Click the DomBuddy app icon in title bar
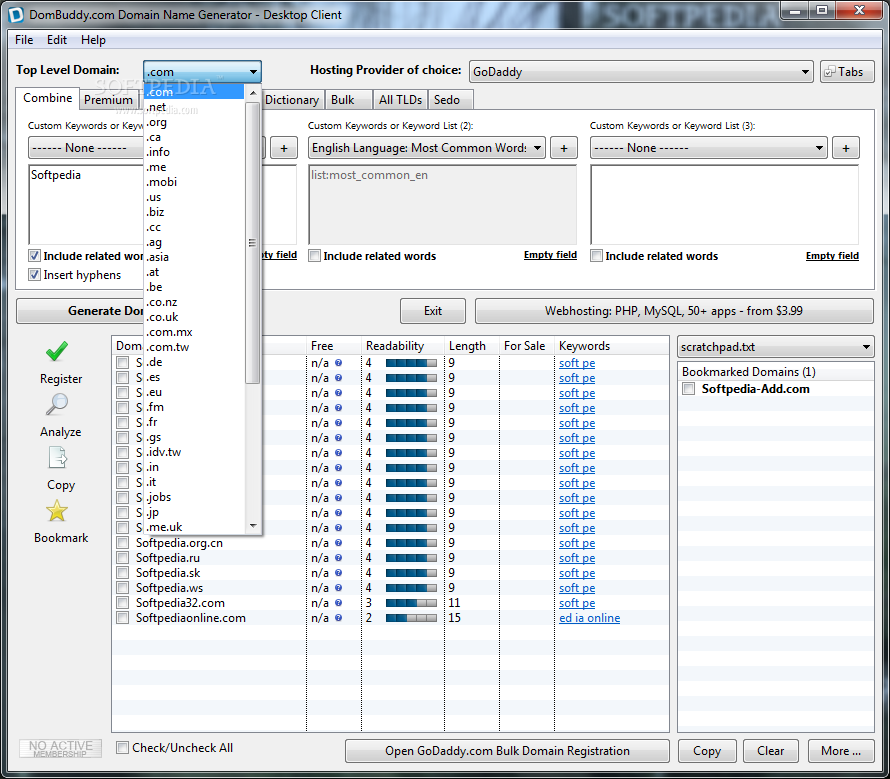The height and width of the screenshot is (779, 890). (x=15, y=14)
